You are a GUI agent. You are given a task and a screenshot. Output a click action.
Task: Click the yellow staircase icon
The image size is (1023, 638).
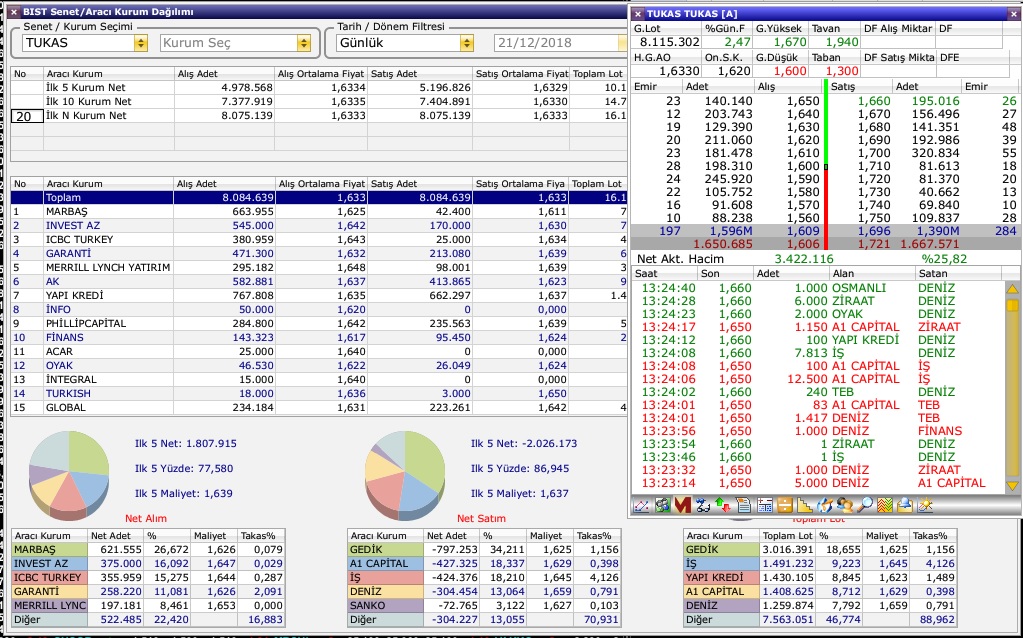[804, 505]
